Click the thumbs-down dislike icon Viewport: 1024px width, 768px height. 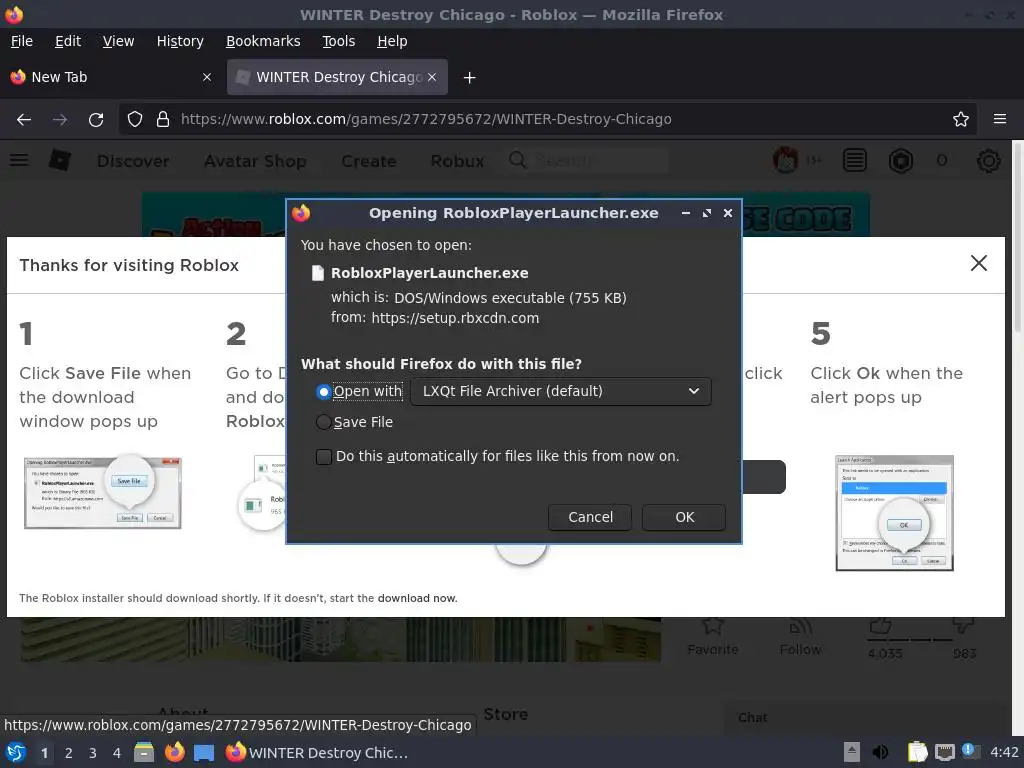click(x=963, y=626)
